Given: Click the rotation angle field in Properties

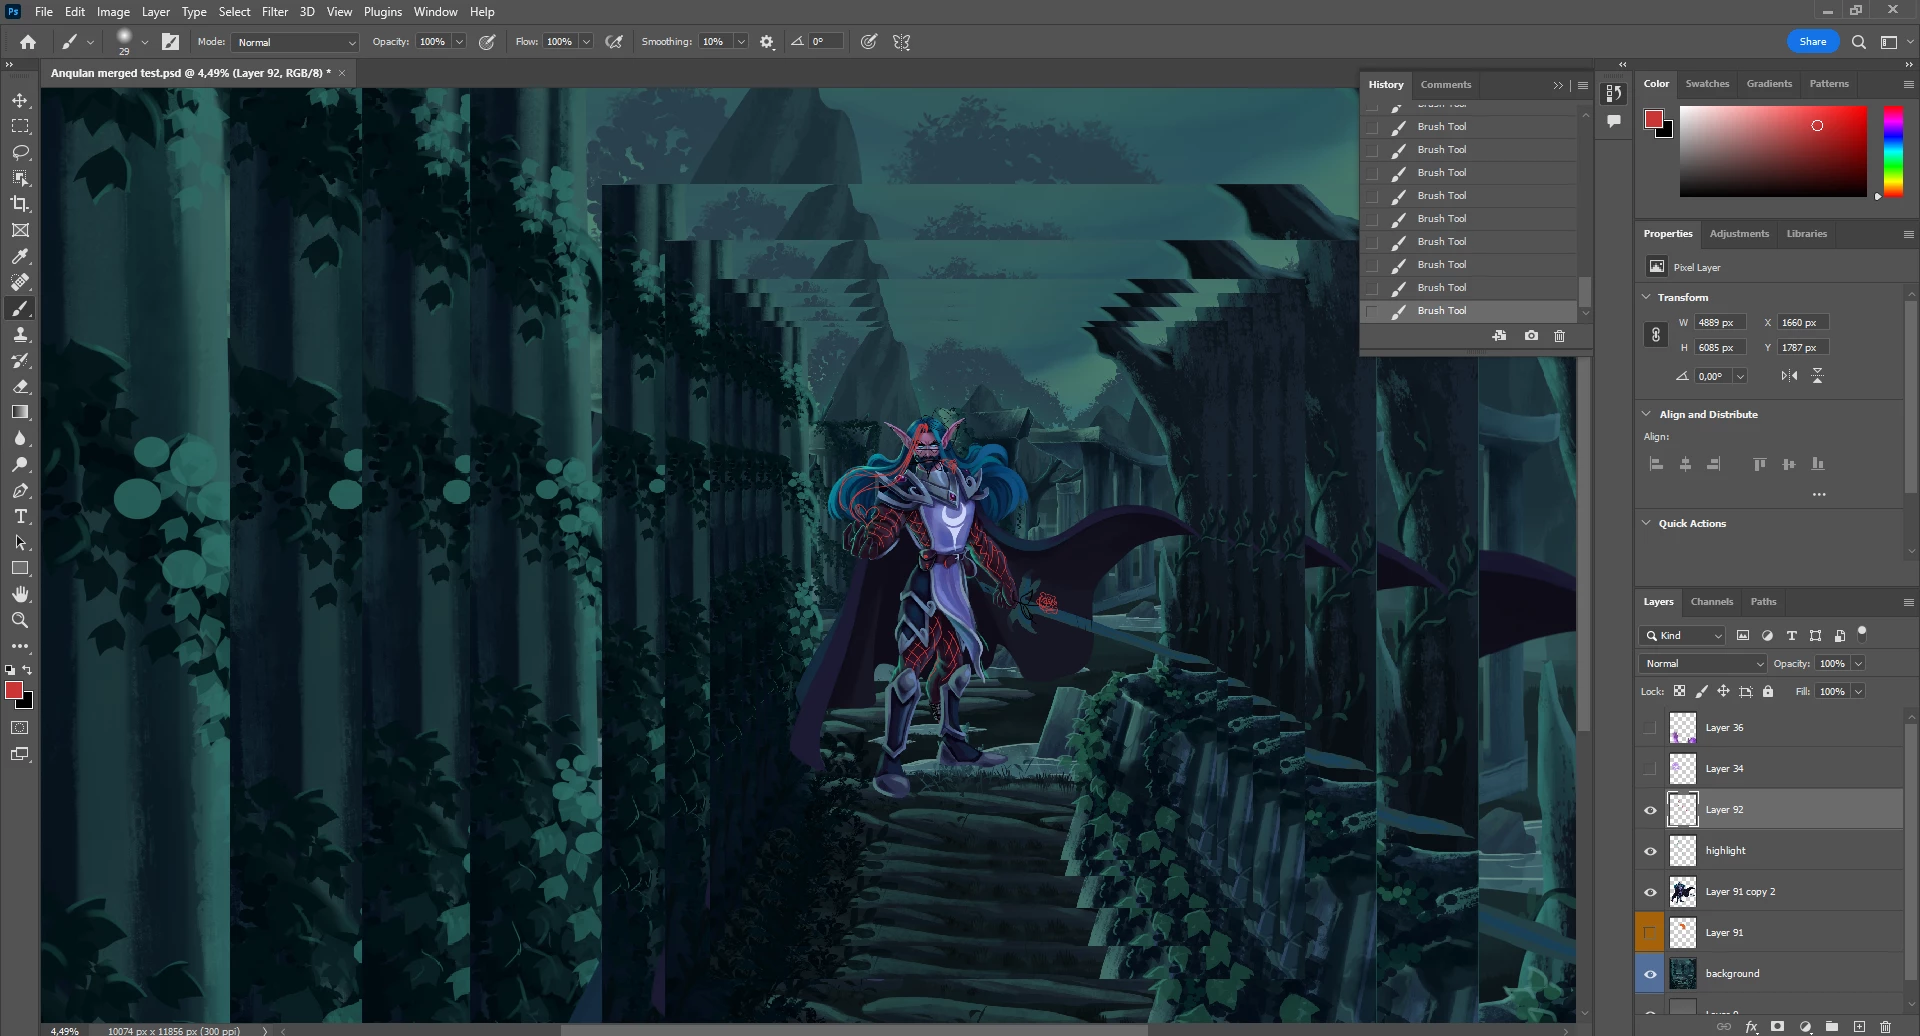Looking at the screenshot, I should pos(1713,376).
